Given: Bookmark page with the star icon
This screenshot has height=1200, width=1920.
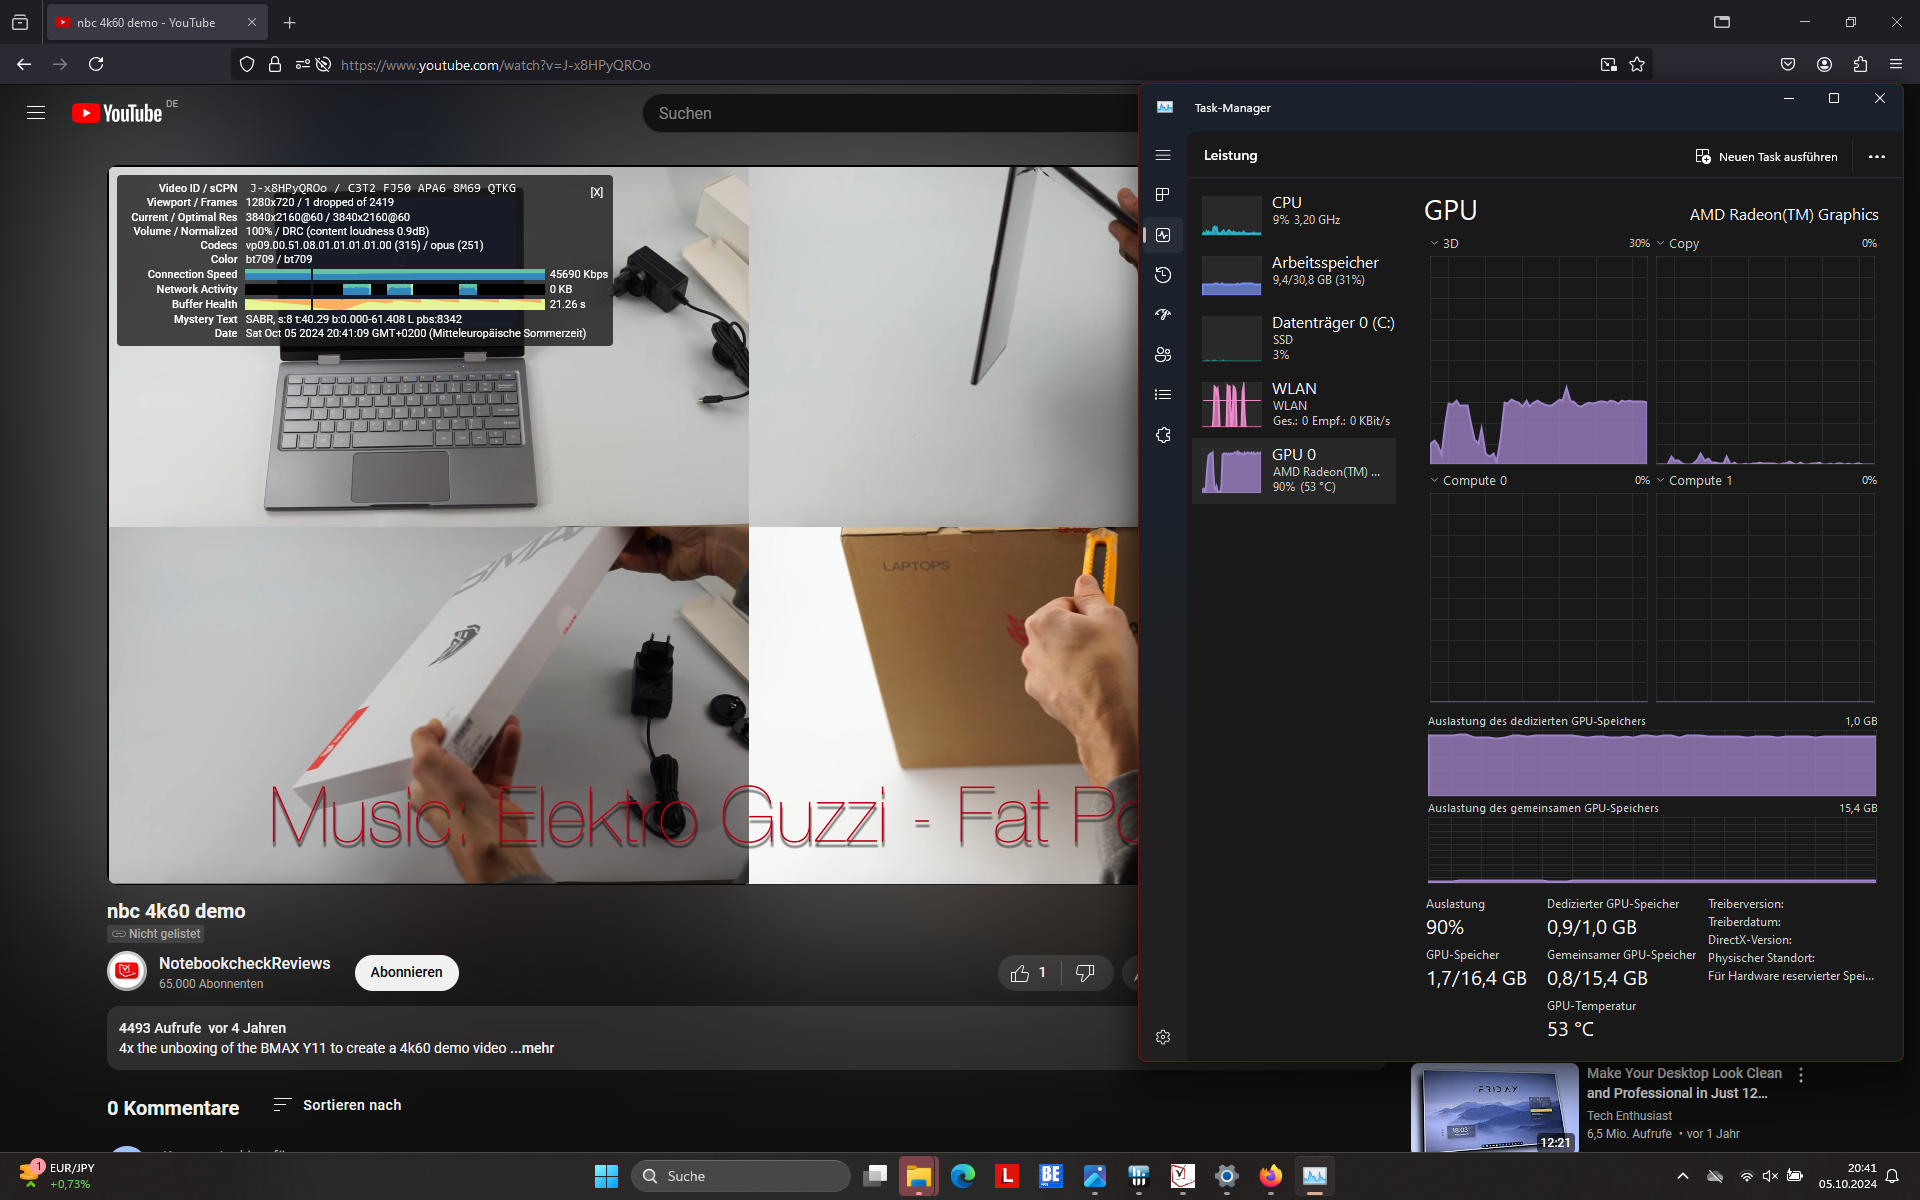Looking at the screenshot, I should (x=1637, y=65).
